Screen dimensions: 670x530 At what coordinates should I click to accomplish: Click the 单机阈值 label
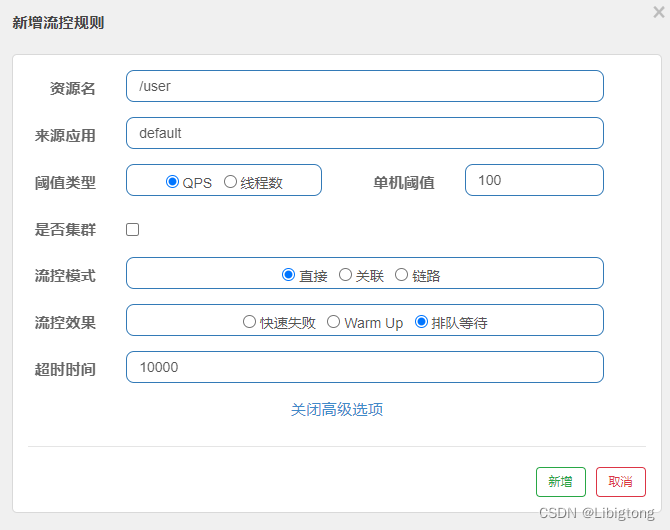[x=403, y=183]
